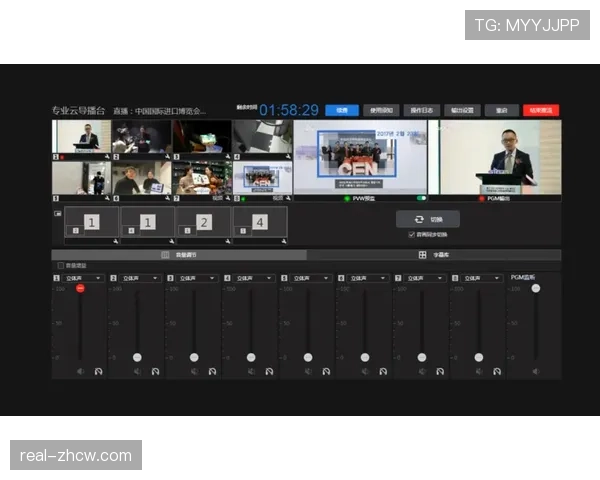
Task: Mute channel 1 speaker icon
Action: click(x=81, y=371)
